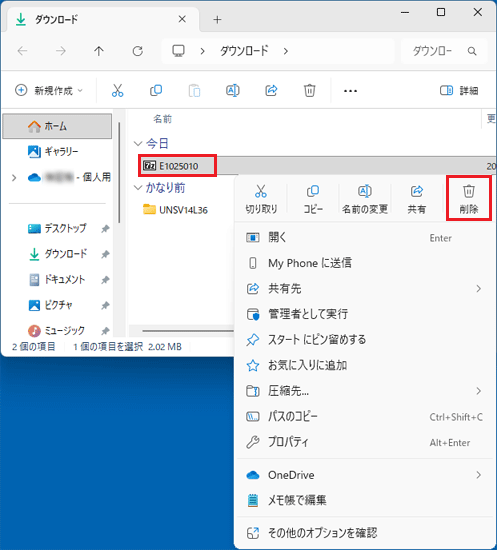The image size is (497, 550).
Task: Open ミュージック in navigation pane
Action: (57, 330)
